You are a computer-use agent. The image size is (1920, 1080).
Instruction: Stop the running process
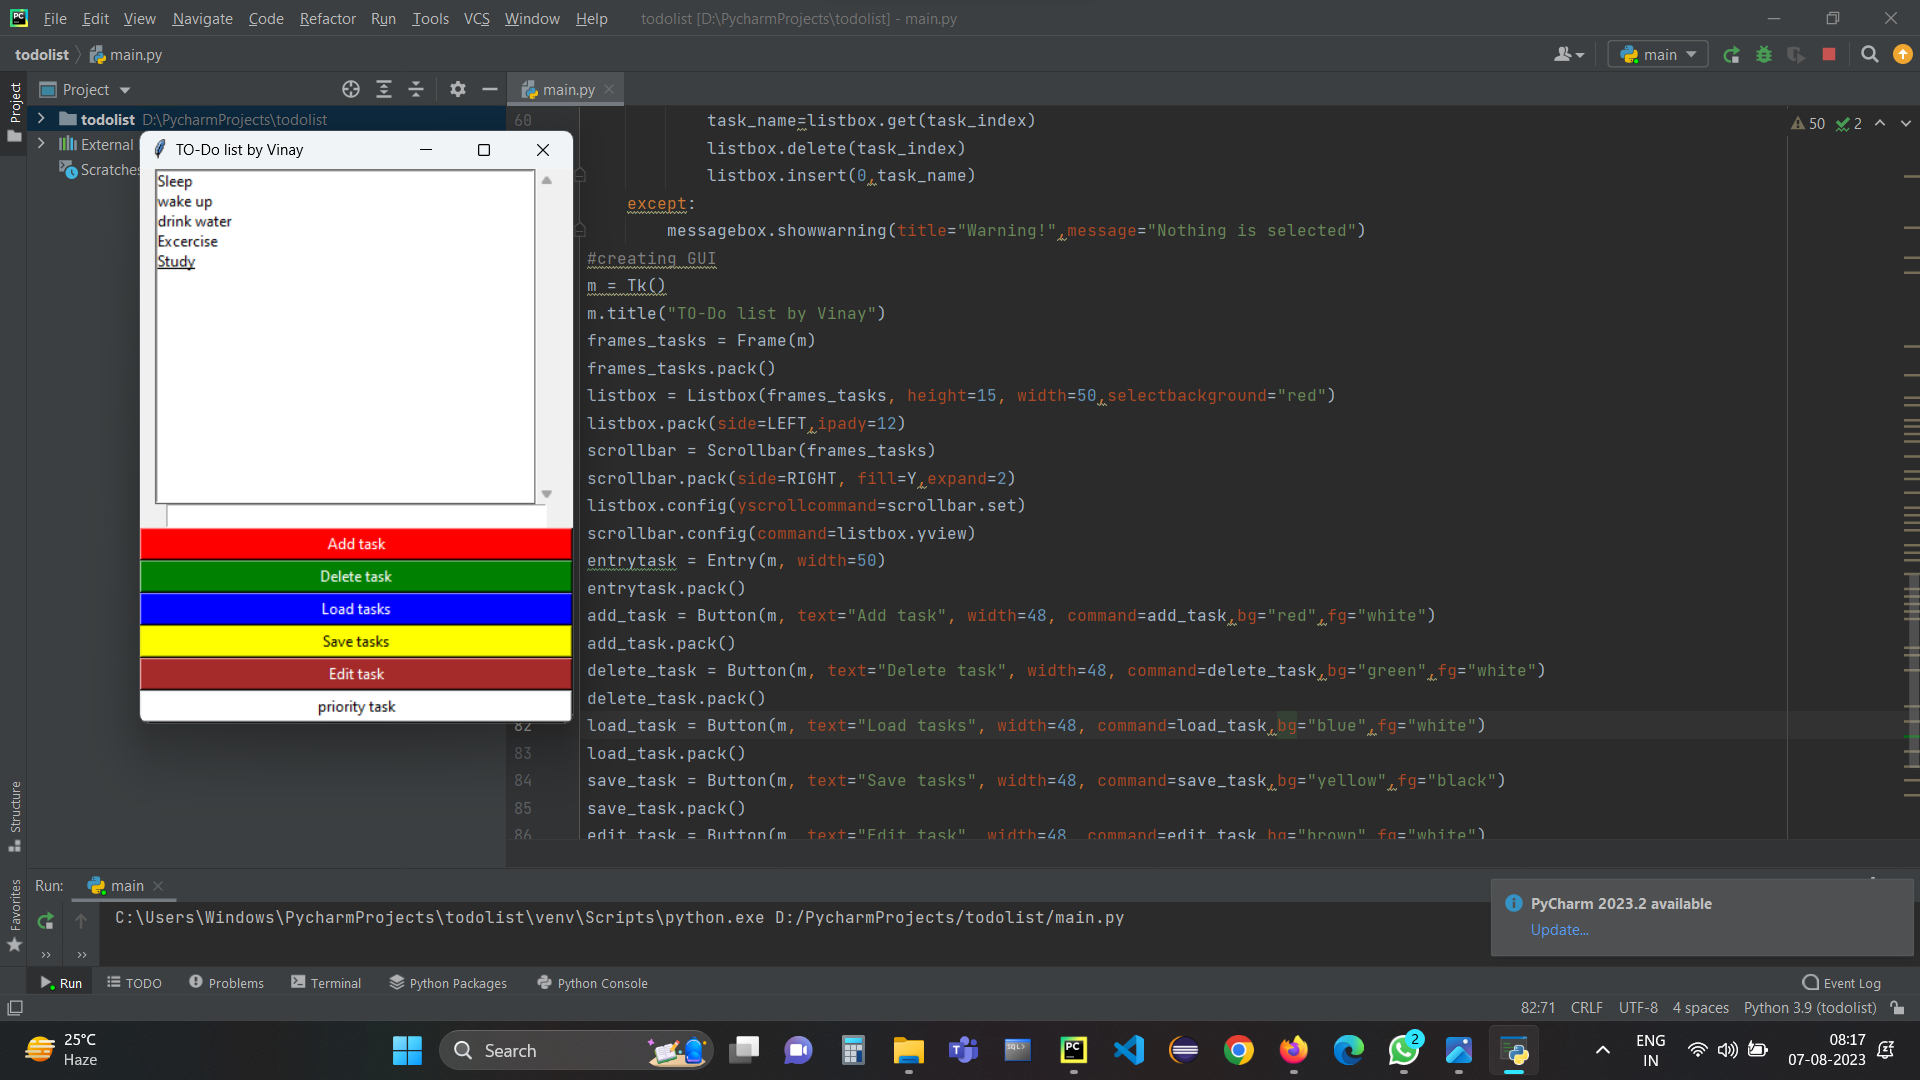(x=1829, y=55)
